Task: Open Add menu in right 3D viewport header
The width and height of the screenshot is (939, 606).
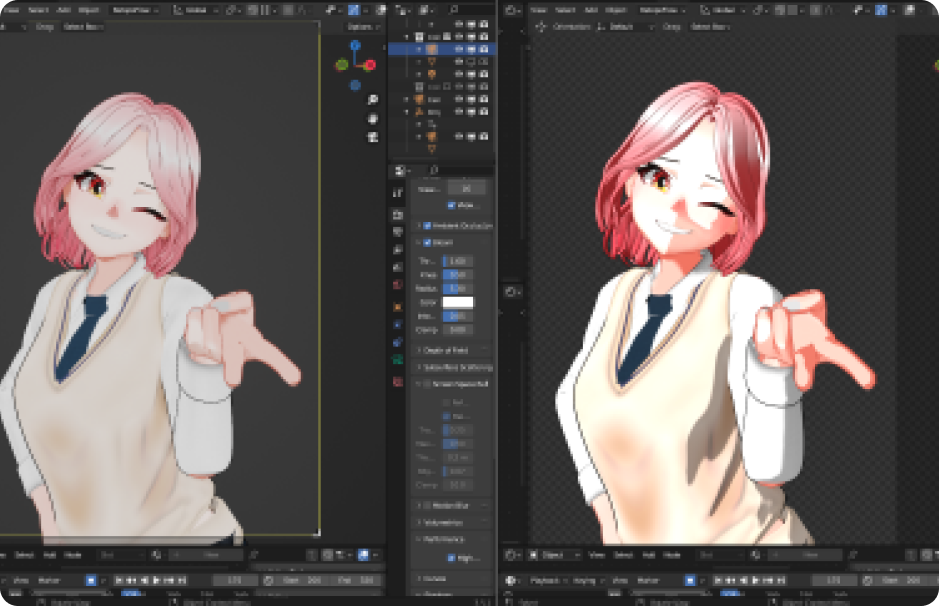Action: (590, 10)
